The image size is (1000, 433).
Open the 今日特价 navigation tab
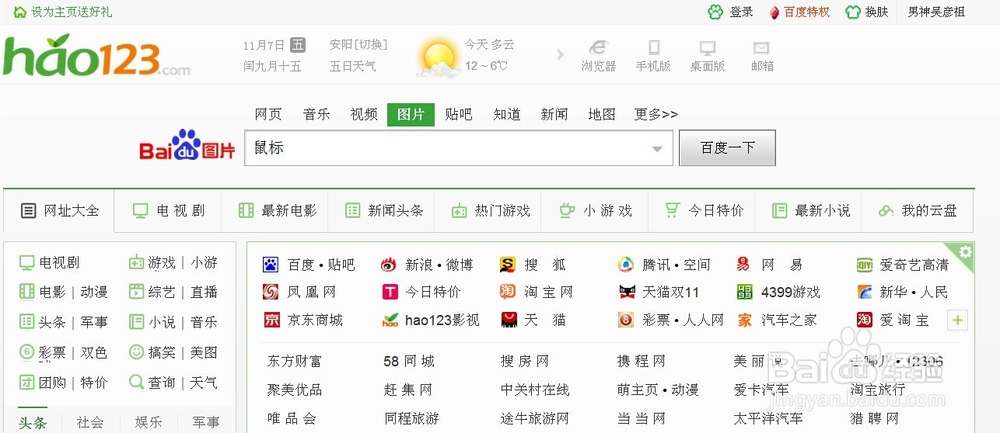point(702,210)
